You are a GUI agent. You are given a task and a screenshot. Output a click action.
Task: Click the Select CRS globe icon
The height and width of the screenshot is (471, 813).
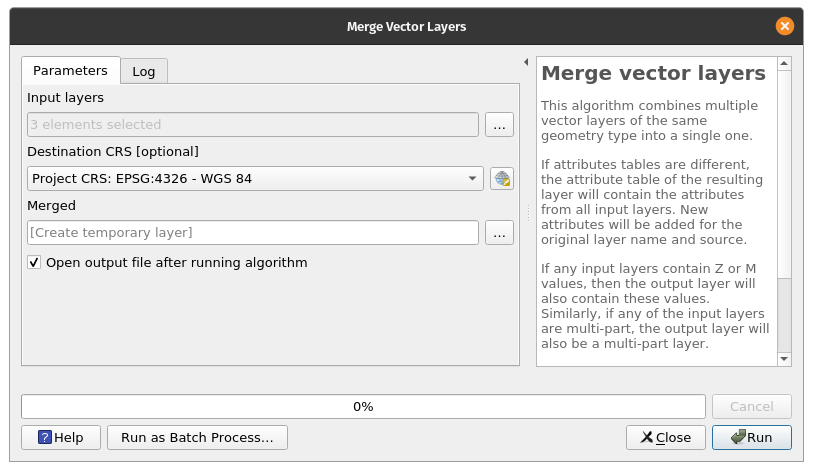tap(501, 179)
